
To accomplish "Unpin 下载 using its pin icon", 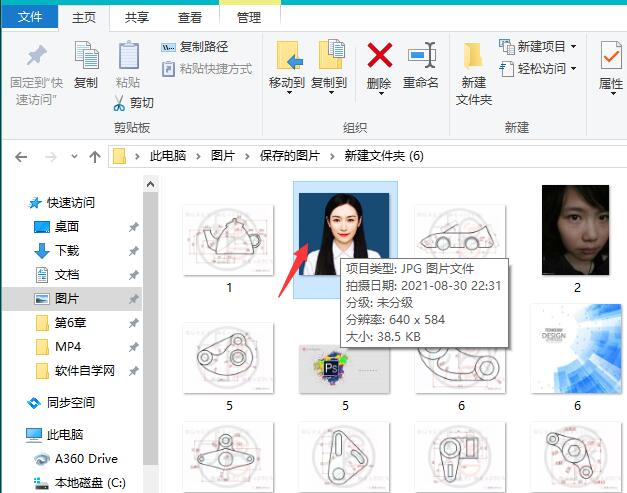I will tap(133, 251).
